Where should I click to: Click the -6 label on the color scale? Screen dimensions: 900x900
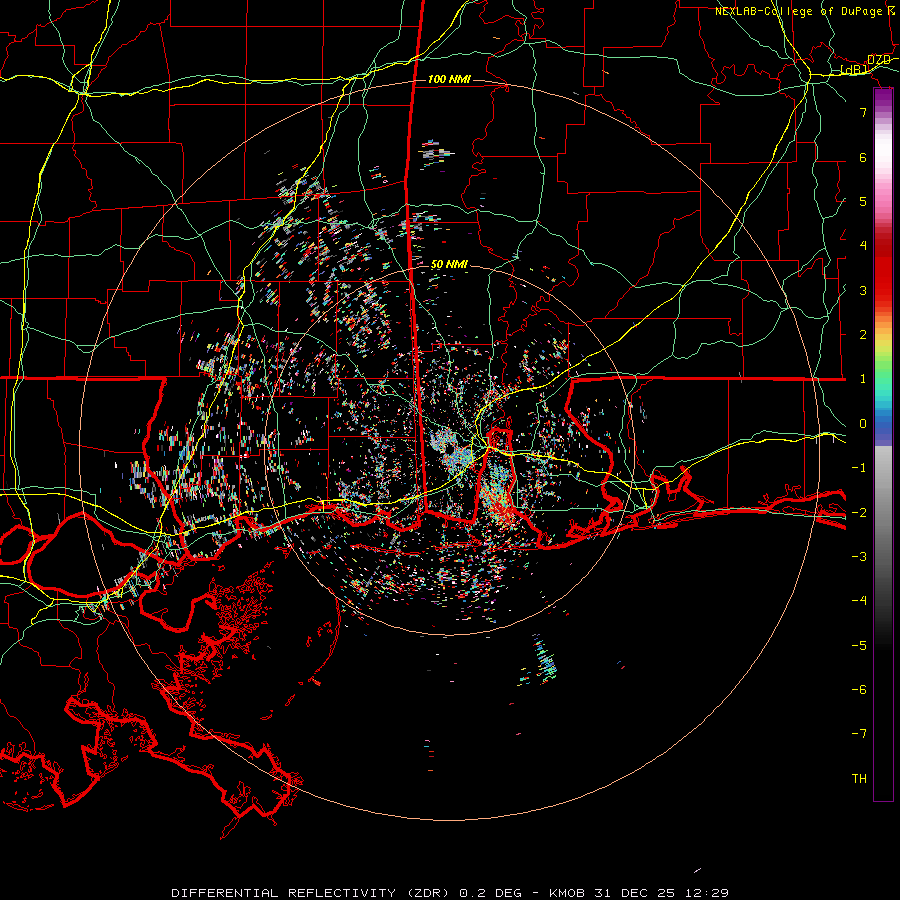(x=859, y=690)
